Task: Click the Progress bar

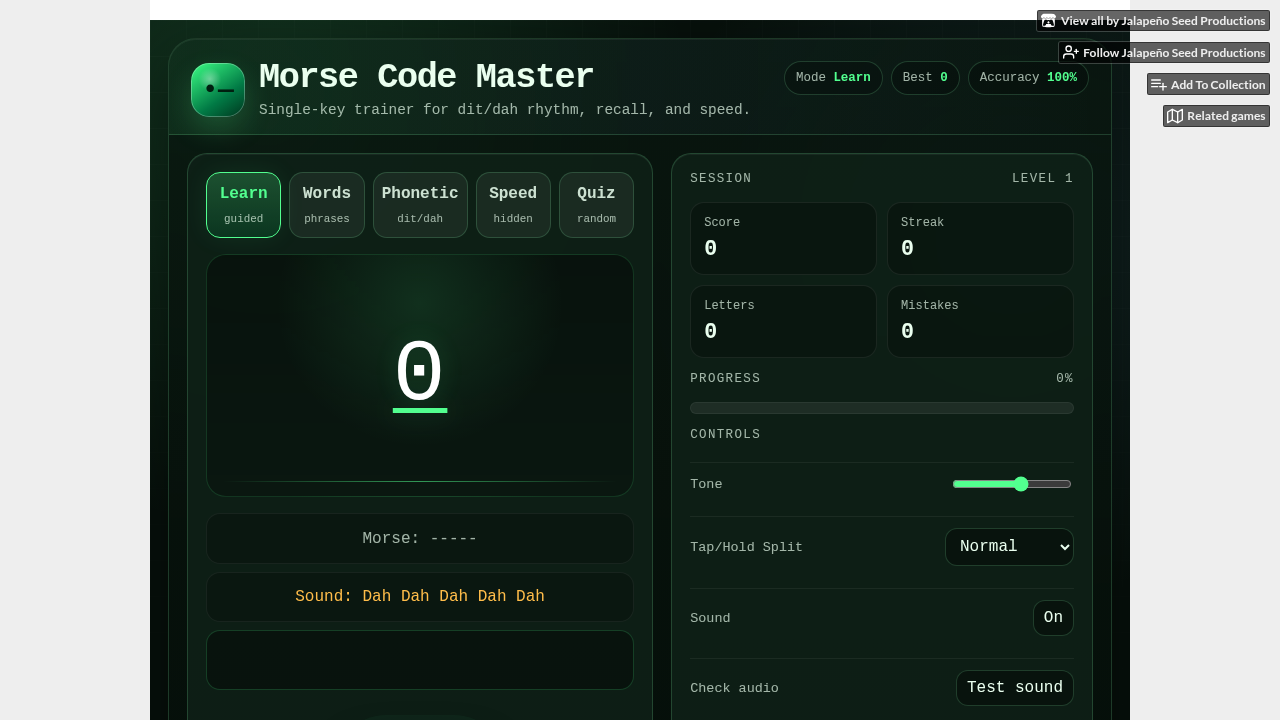Action: 882,408
